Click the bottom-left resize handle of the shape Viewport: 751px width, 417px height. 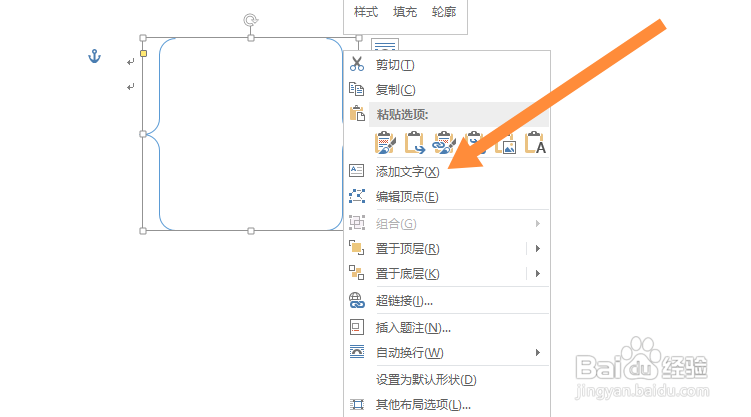143,231
